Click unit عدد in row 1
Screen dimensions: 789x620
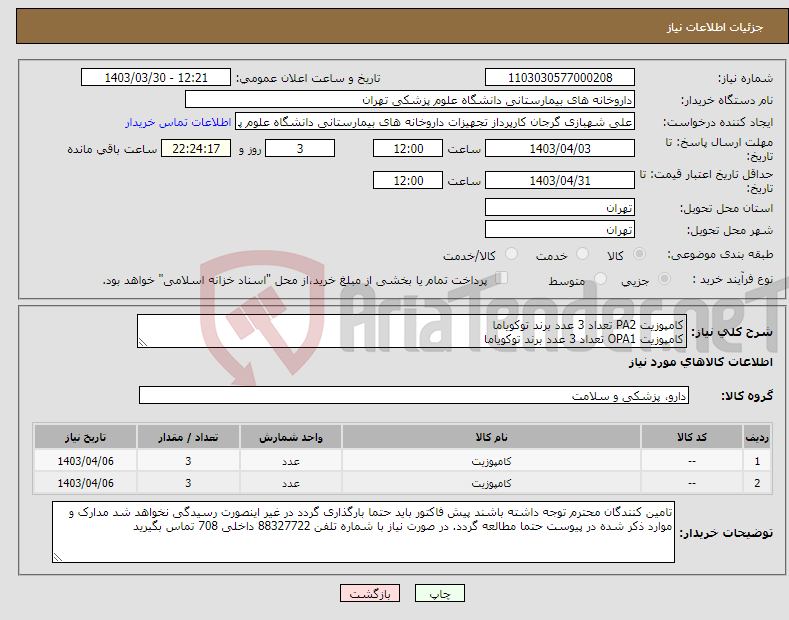pos(291,461)
